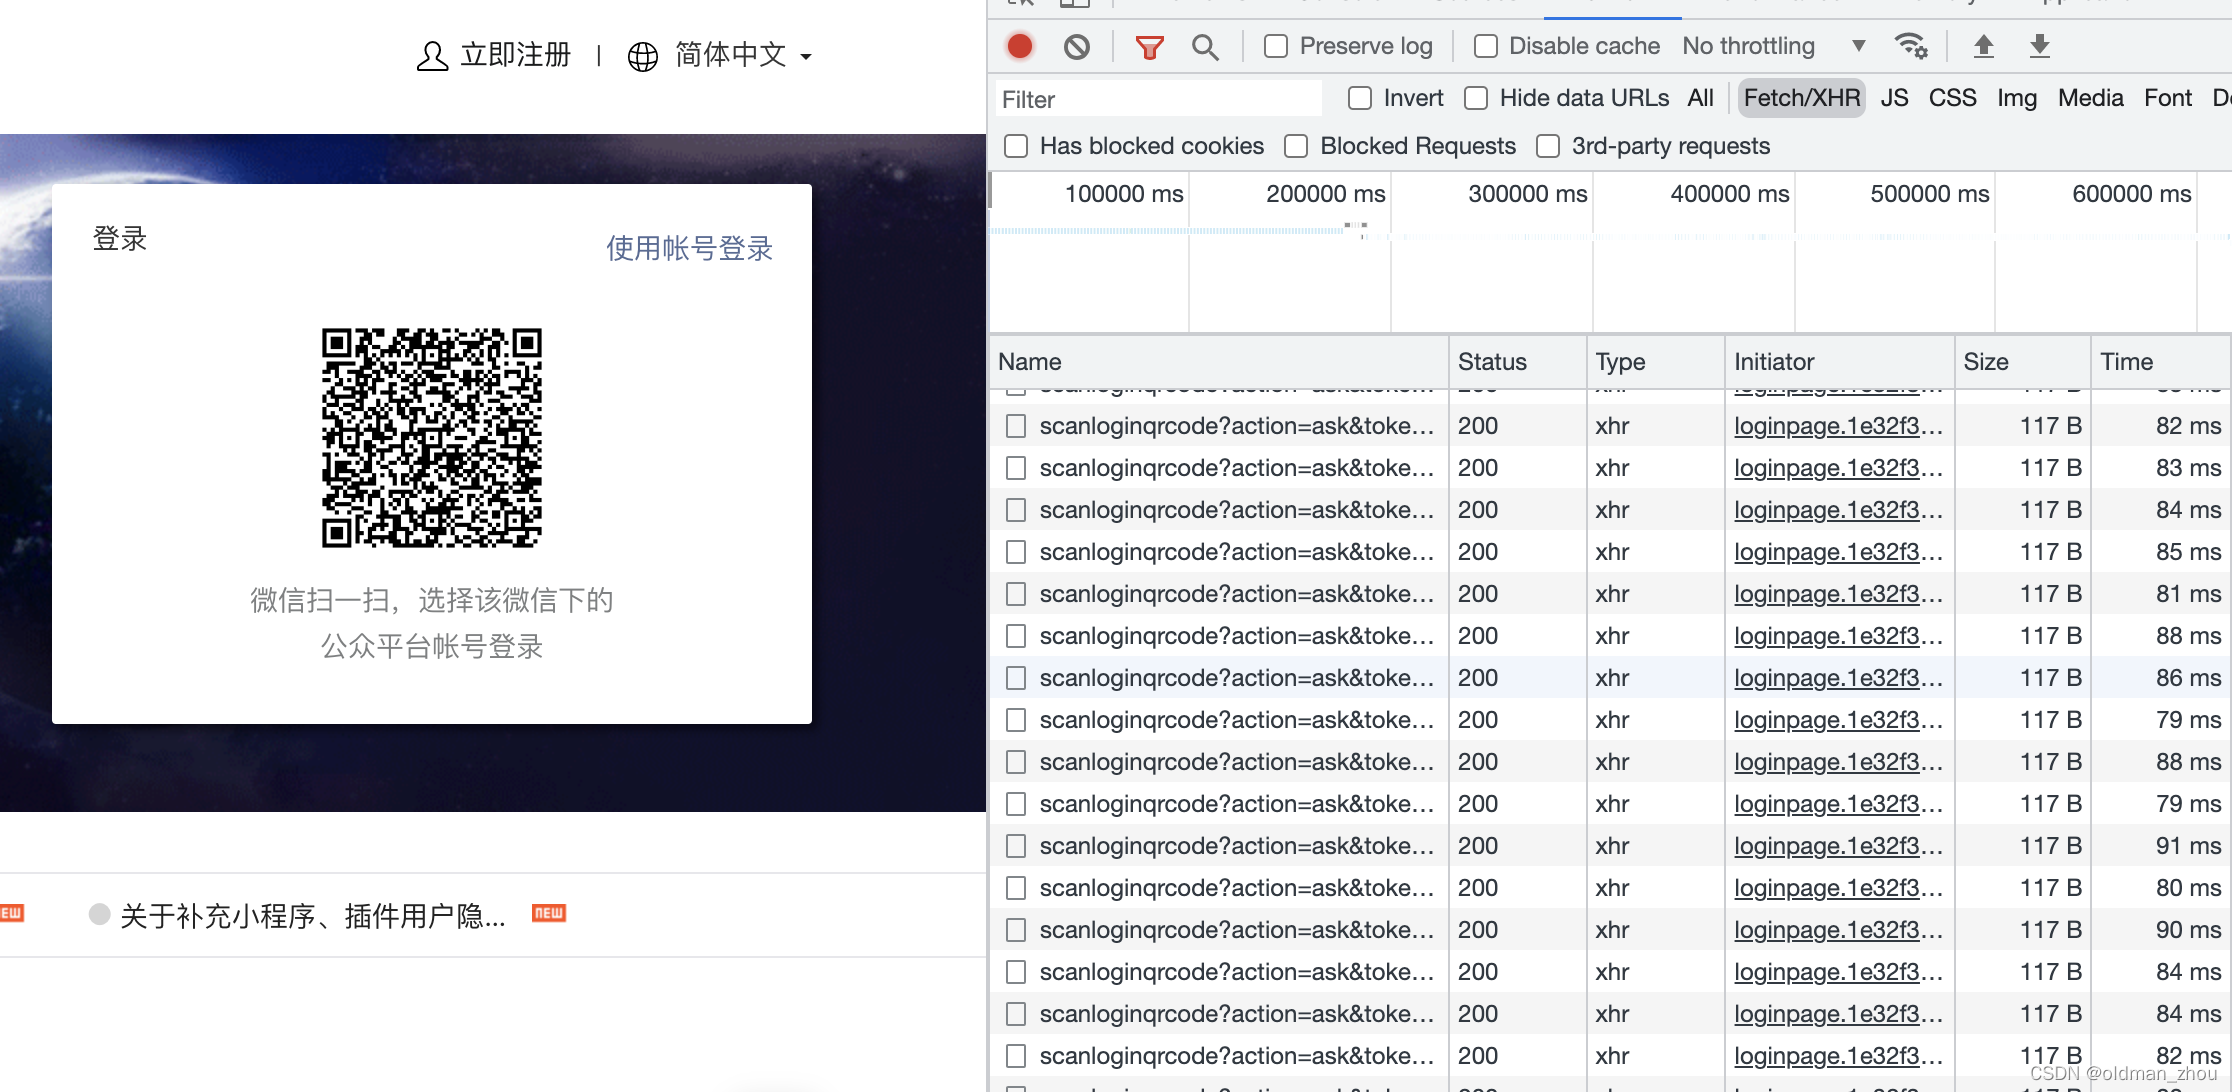
Task: Sort by Time column header
Action: click(x=2160, y=362)
